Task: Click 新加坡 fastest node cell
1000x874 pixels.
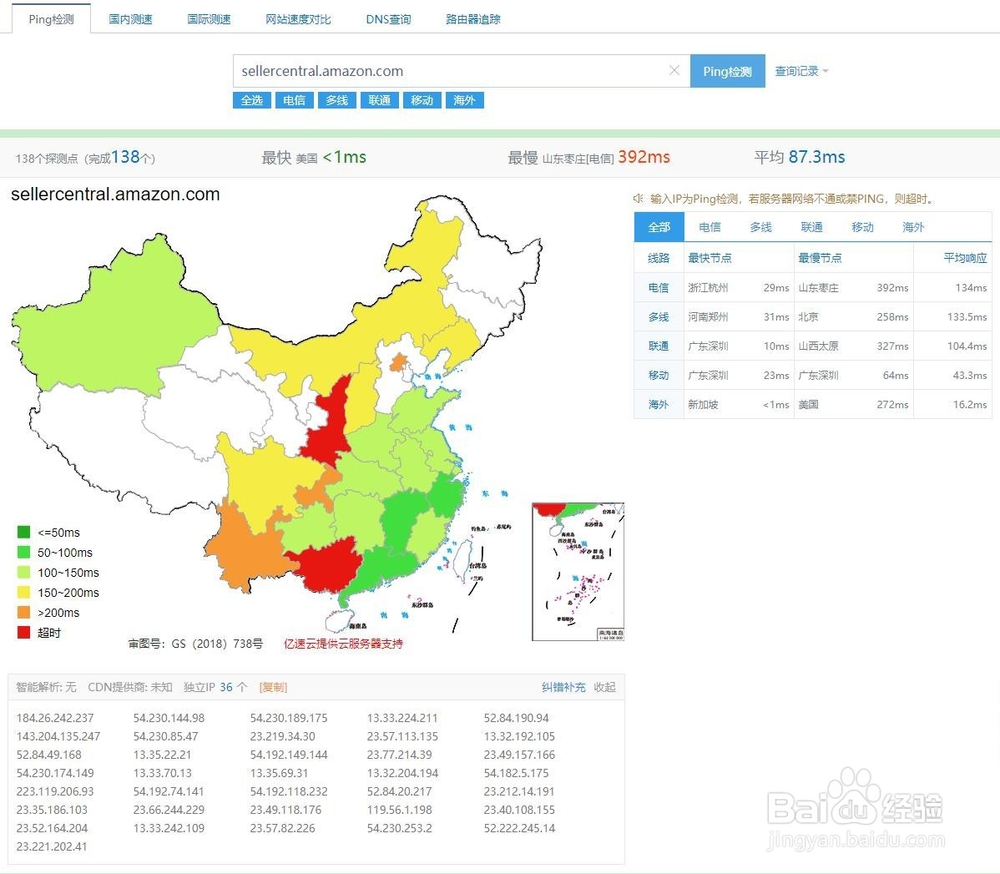Action: coord(703,404)
